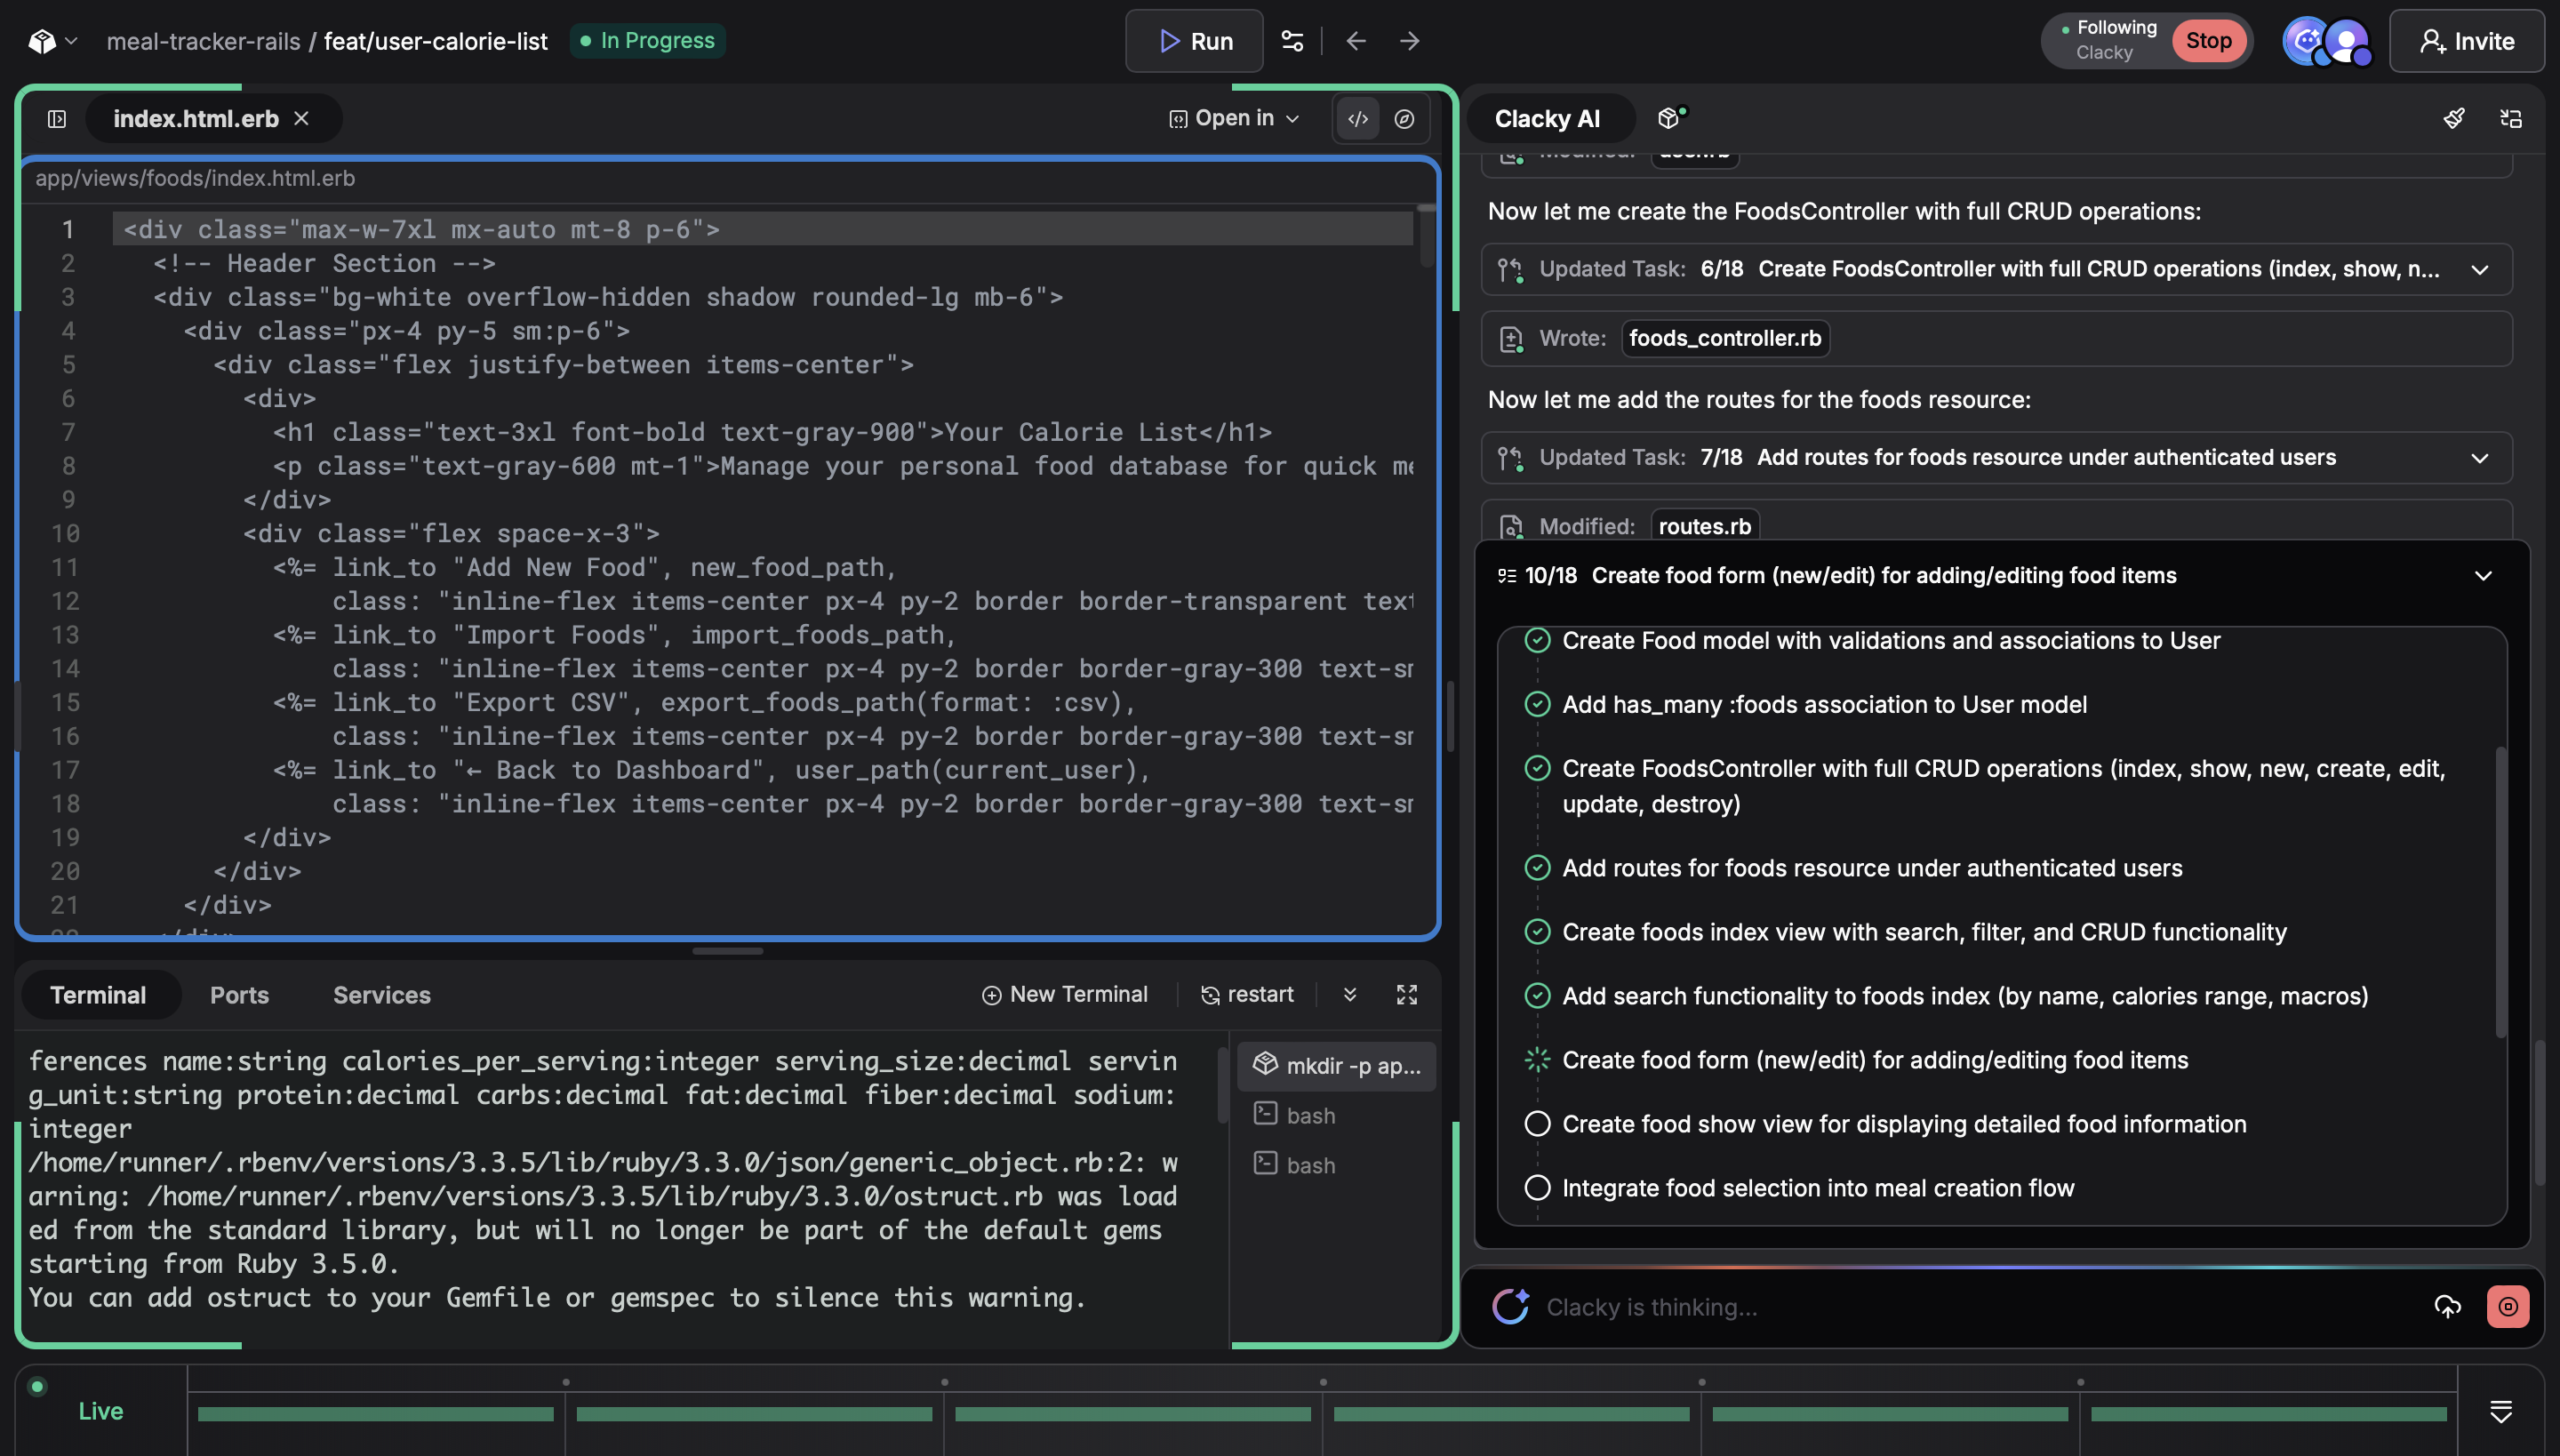This screenshot has width=2560, height=1456.
Task: Open the foods_controller.rb file chip
Action: (x=1725, y=338)
